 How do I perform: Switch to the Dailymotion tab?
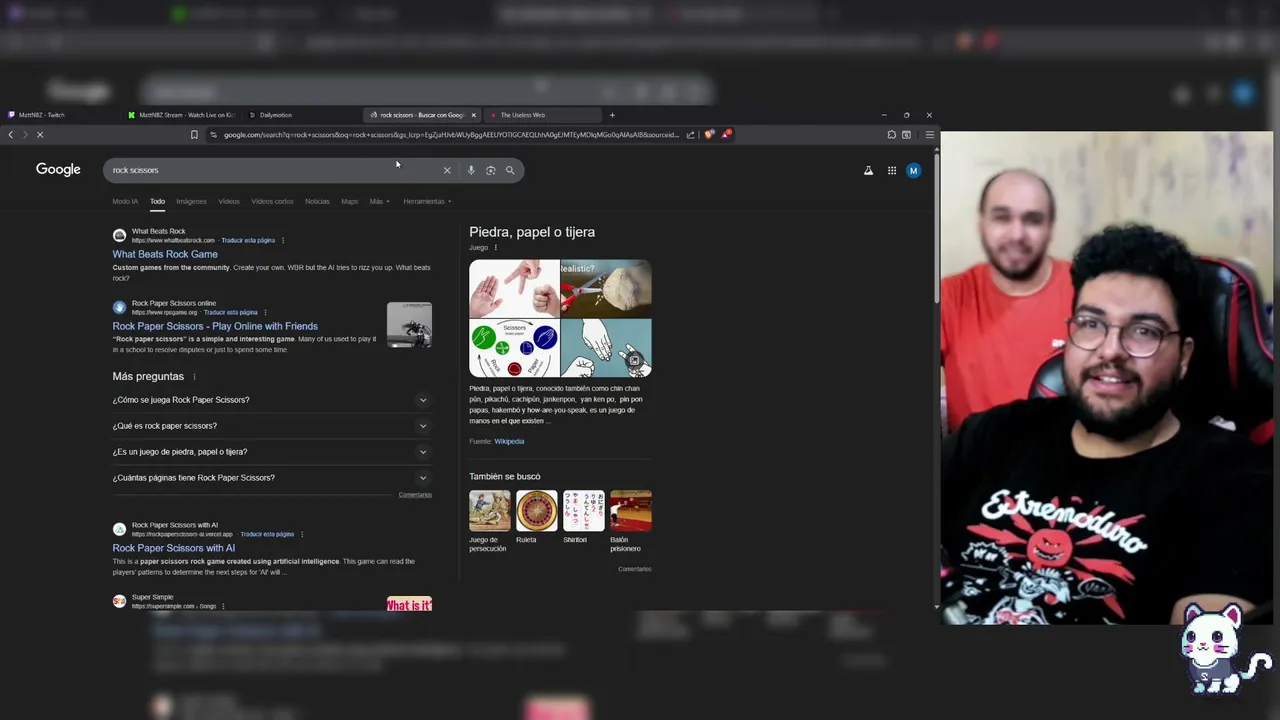point(302,115)
